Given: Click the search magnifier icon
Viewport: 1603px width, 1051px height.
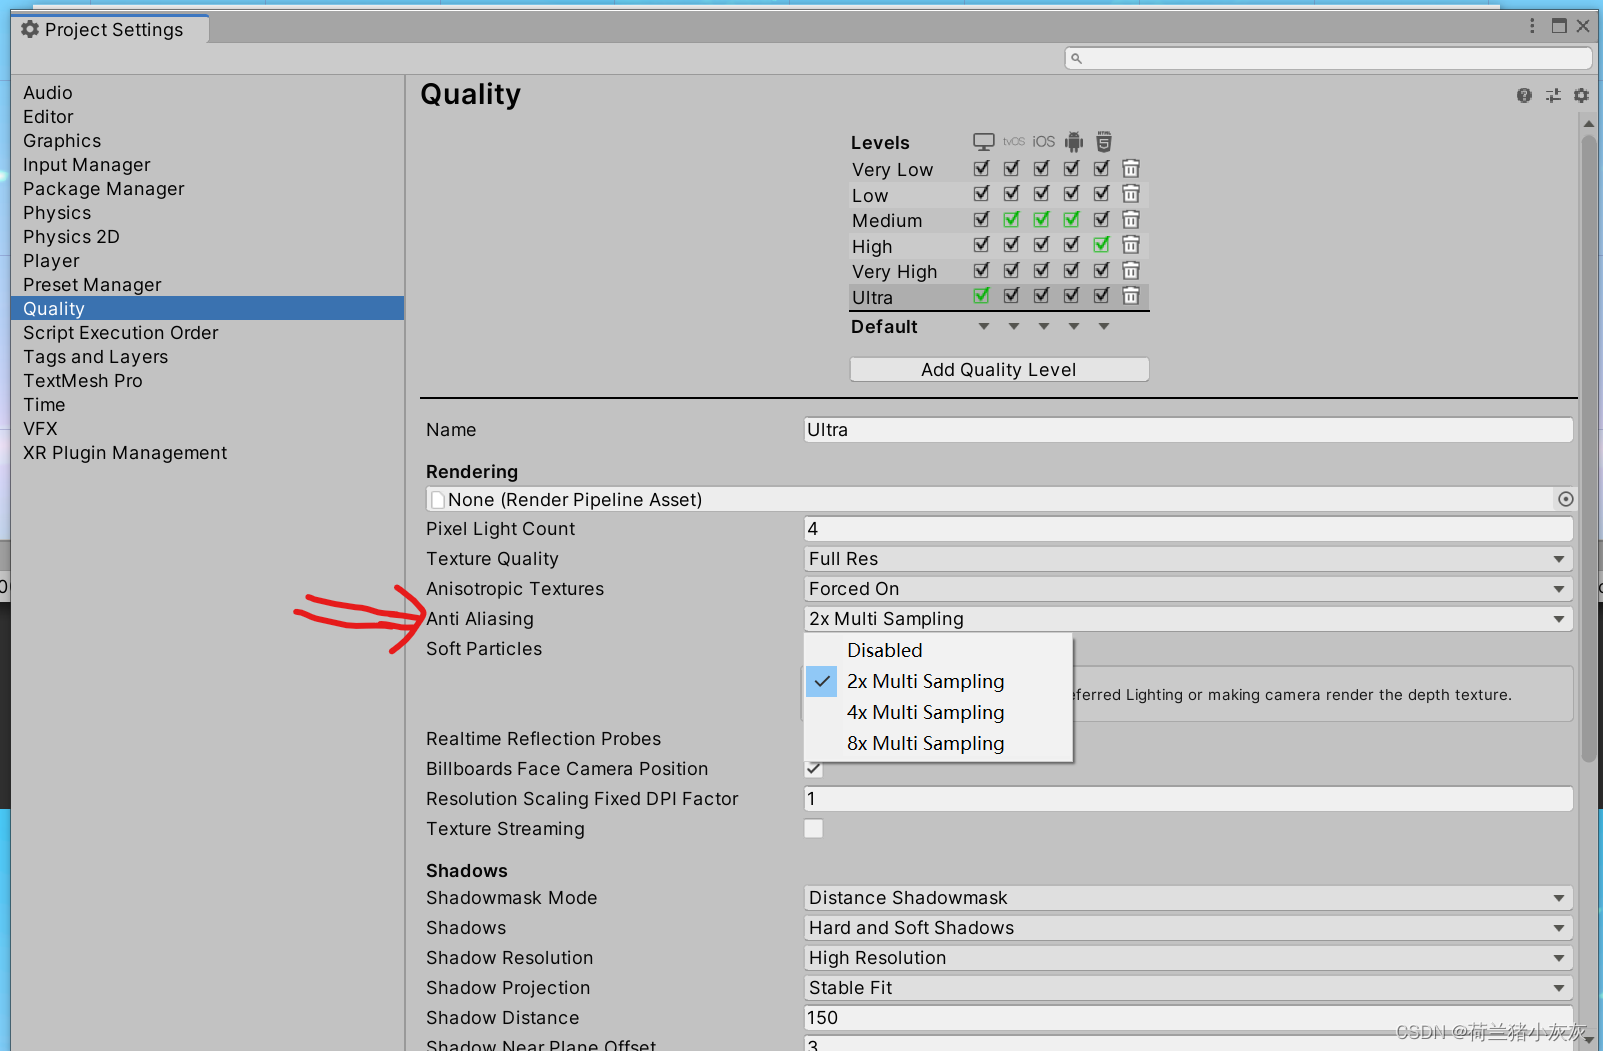Looking at the screenshot, I should pos(1076,58).
